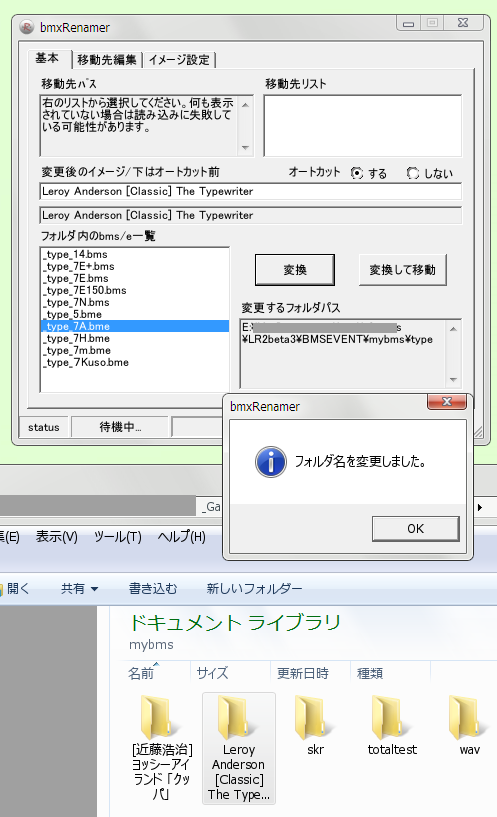The width and height of the screenshot is (497, 817).
Task: Open the ツール(T) menu in Explorer
Action: click(x=118, y=537)
